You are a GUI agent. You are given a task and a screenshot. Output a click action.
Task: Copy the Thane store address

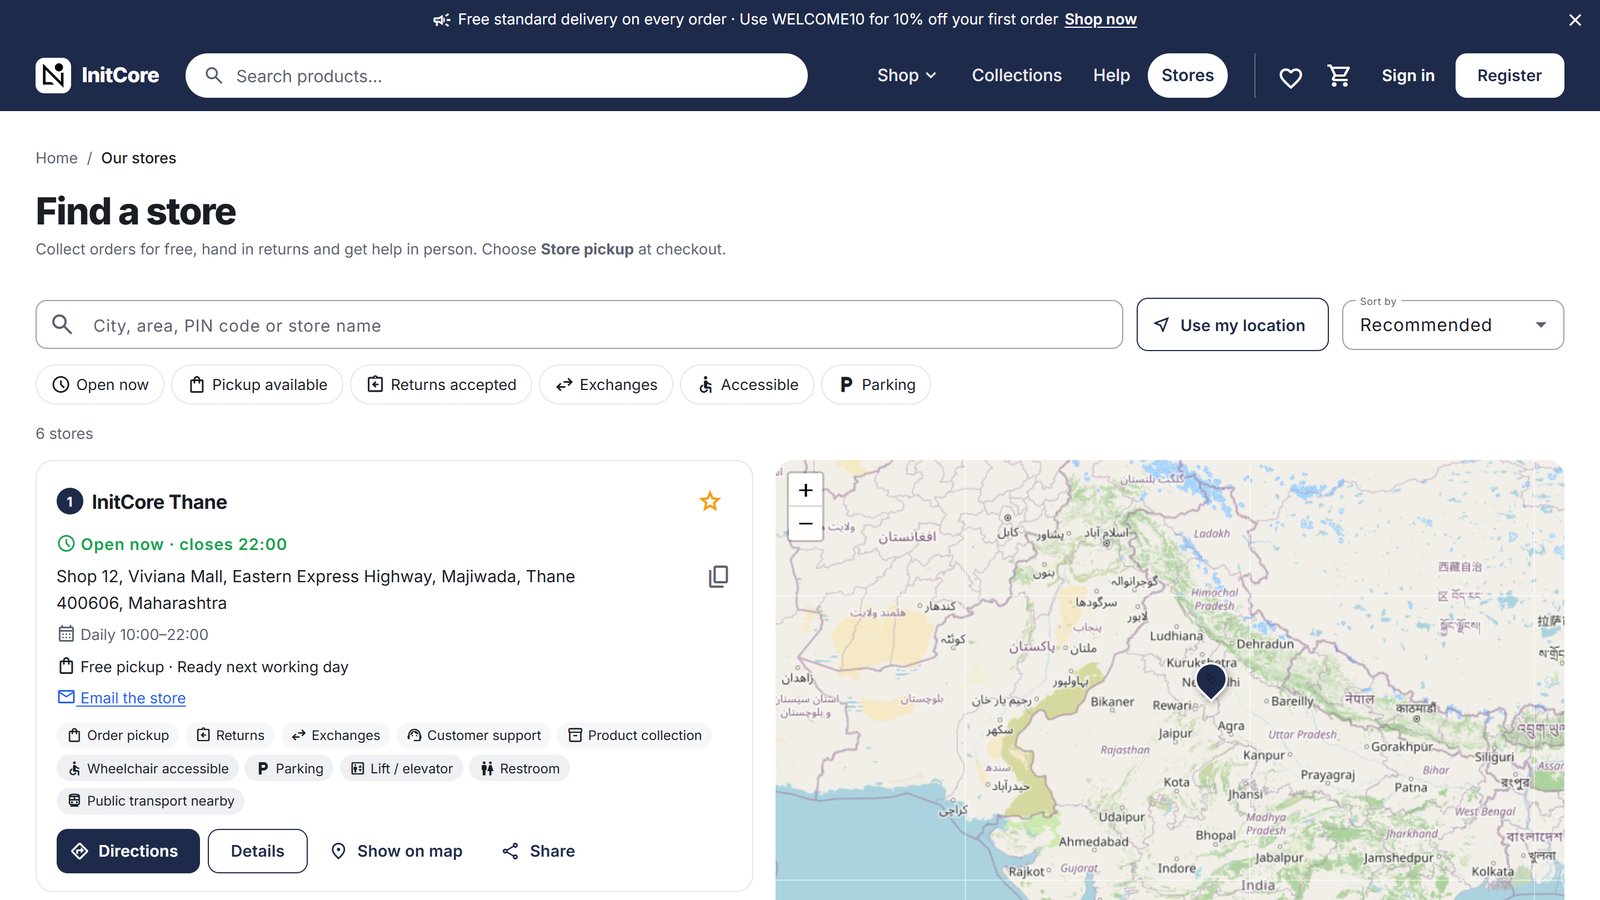click(718, 577)
